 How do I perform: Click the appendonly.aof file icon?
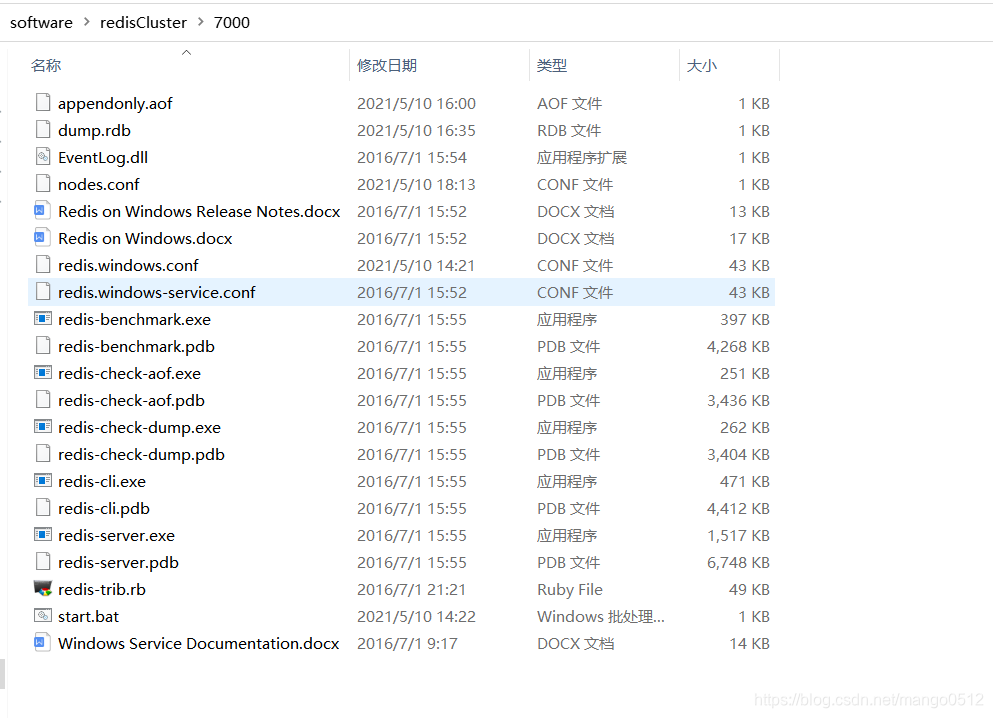coord(42,103)
